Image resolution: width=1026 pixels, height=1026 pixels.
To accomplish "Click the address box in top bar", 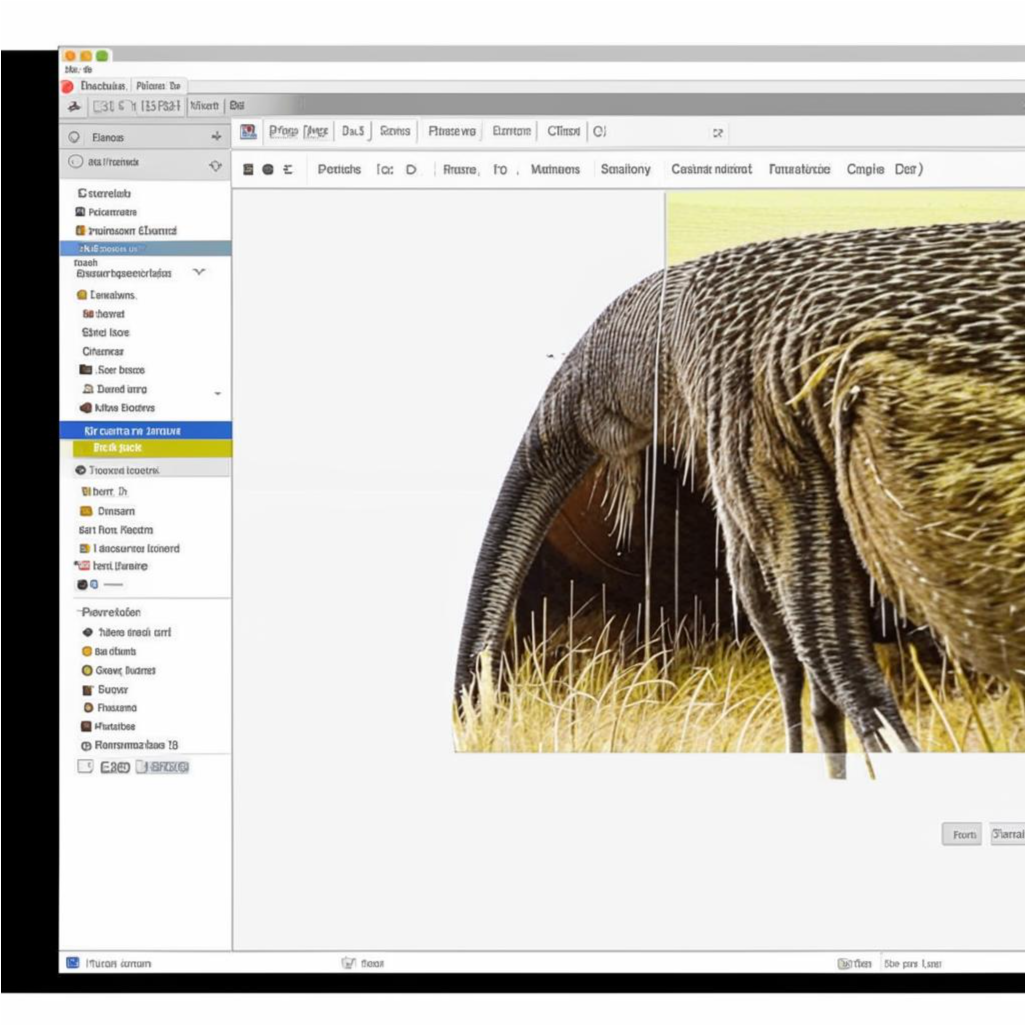I will (136, 106).
